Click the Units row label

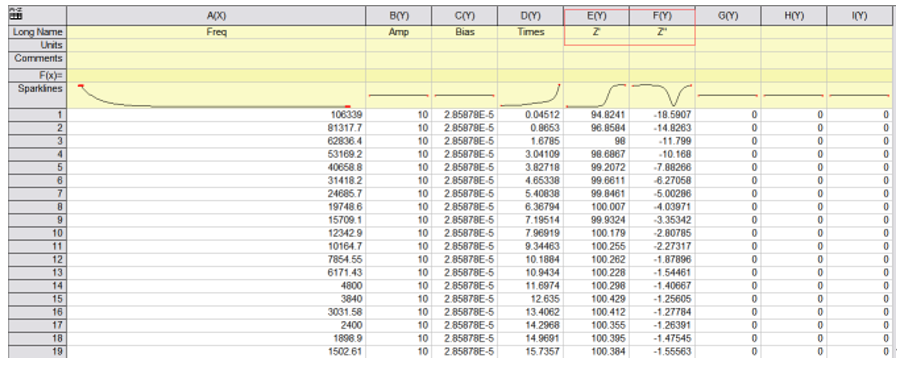[x=37, y=45]
